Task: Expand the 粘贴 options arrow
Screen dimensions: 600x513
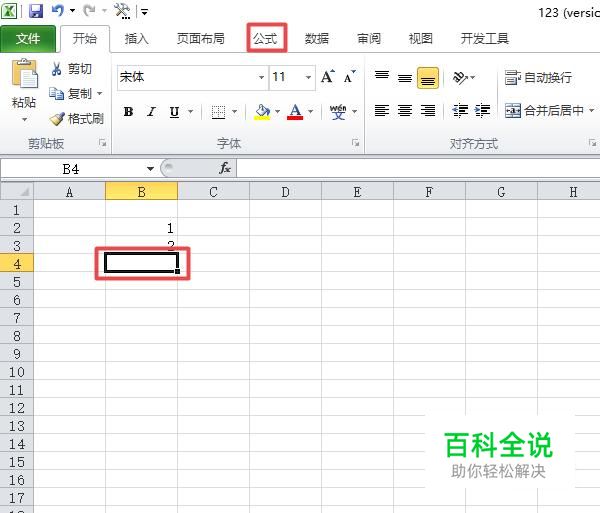Action: pyautogui.click(x=24, y=120)
